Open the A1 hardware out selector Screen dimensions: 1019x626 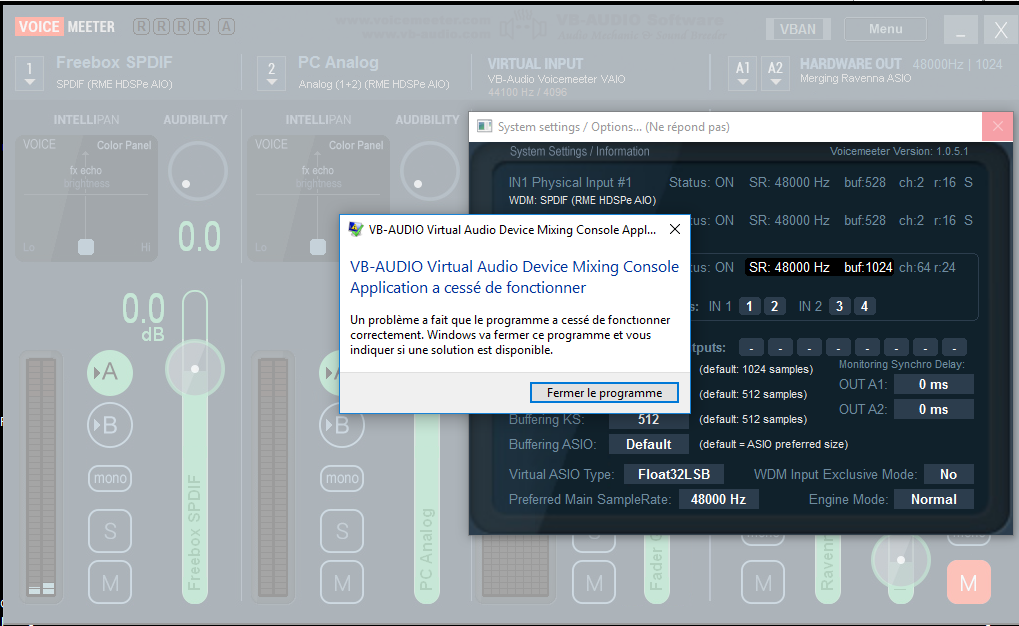743,73
